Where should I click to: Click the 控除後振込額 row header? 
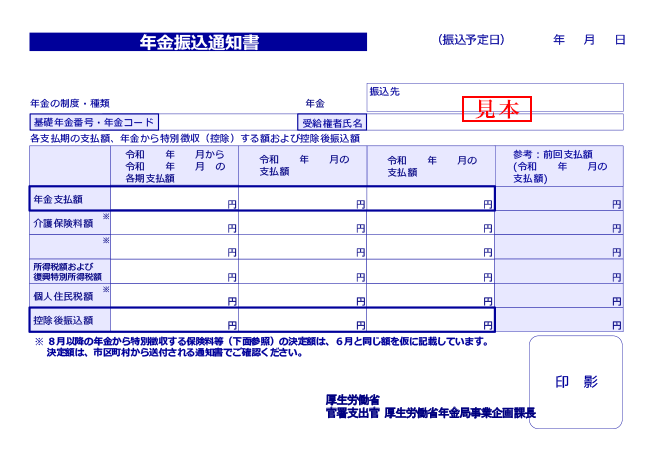70,320
